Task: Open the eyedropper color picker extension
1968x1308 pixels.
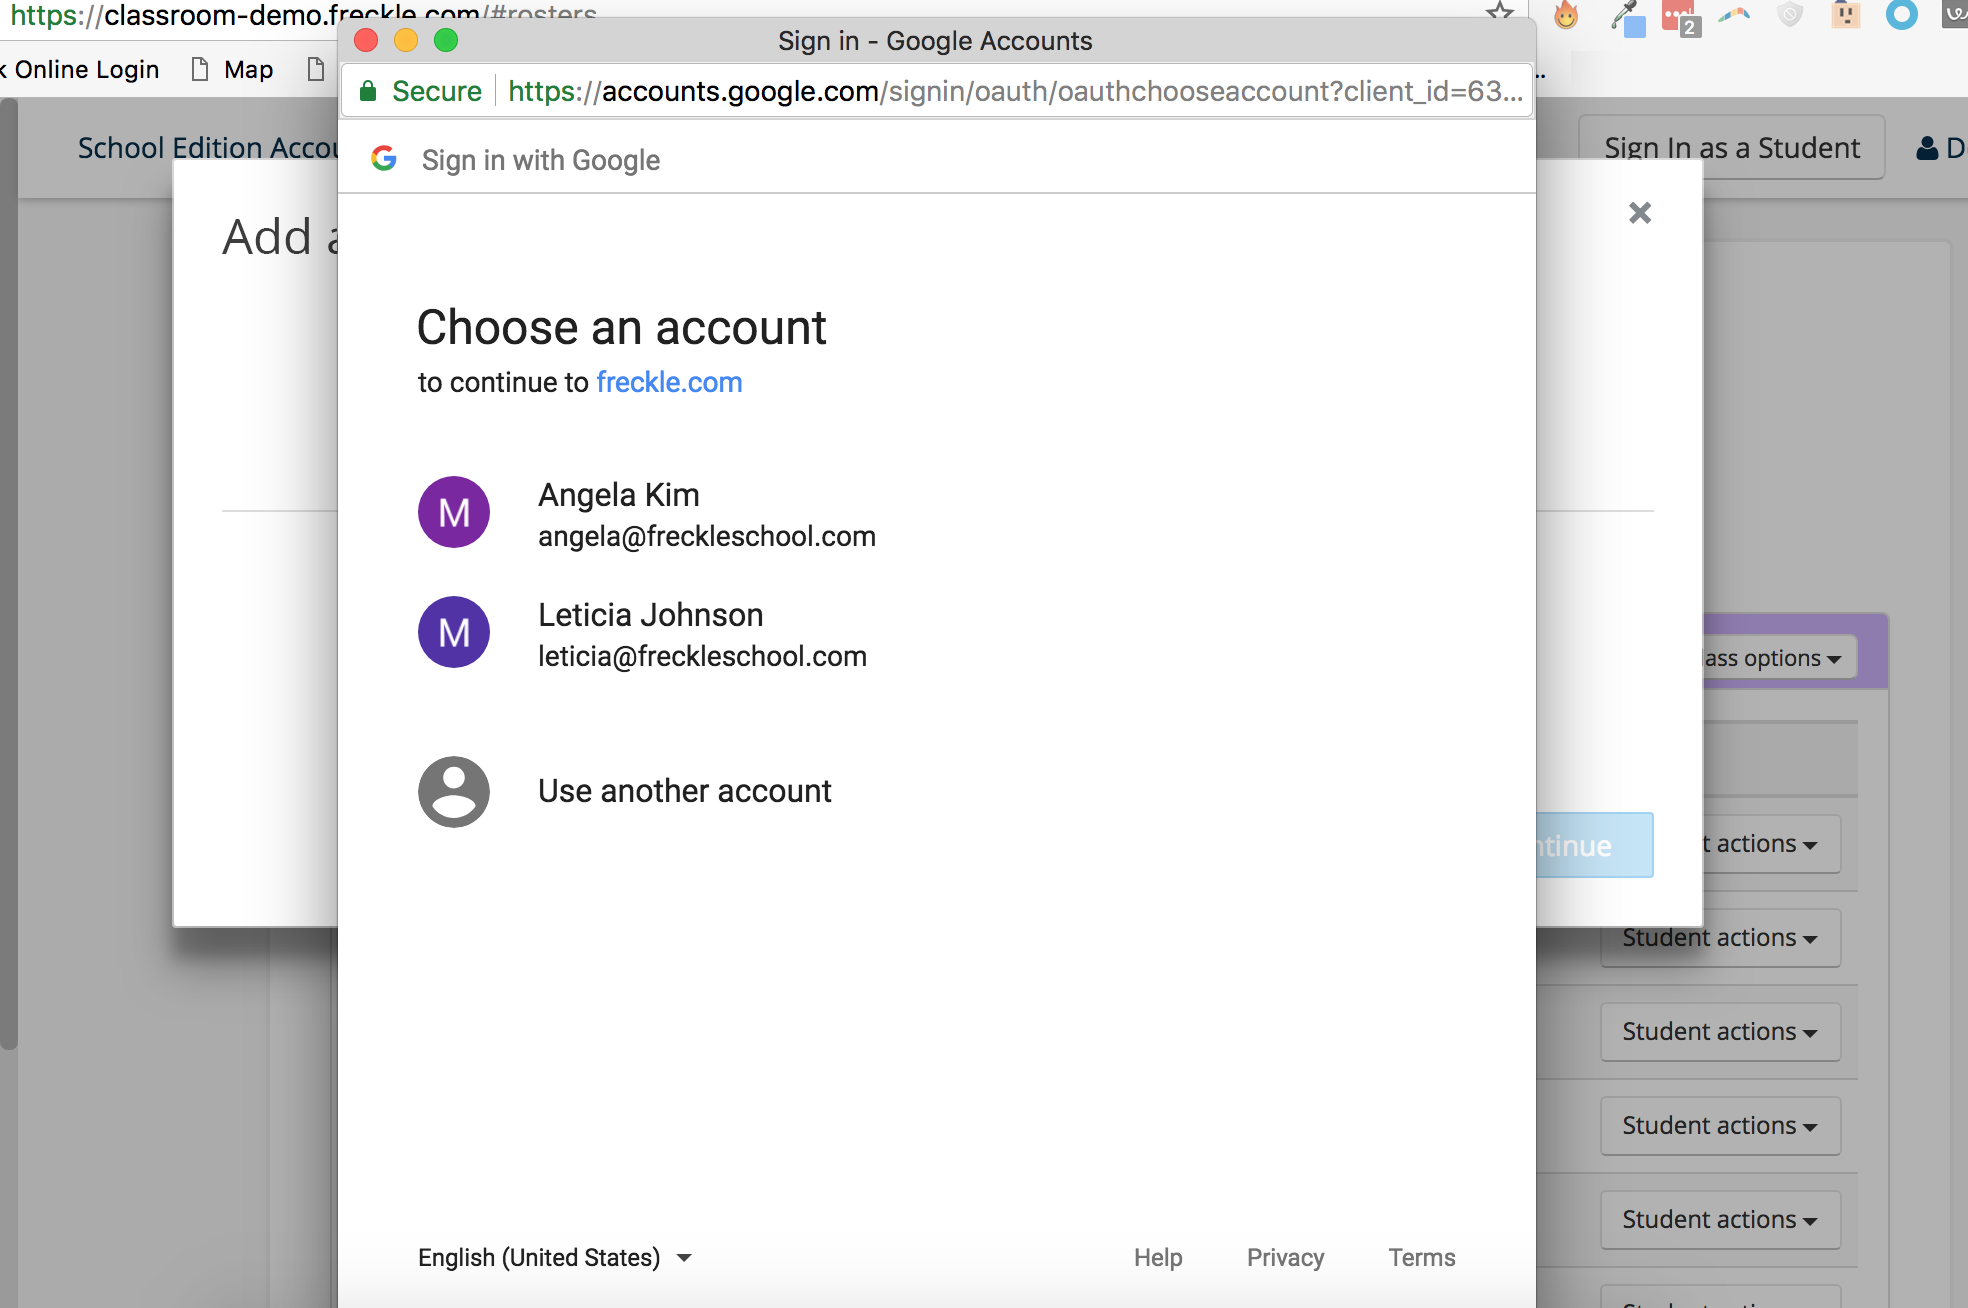Action: click(x=1629, y=17)
